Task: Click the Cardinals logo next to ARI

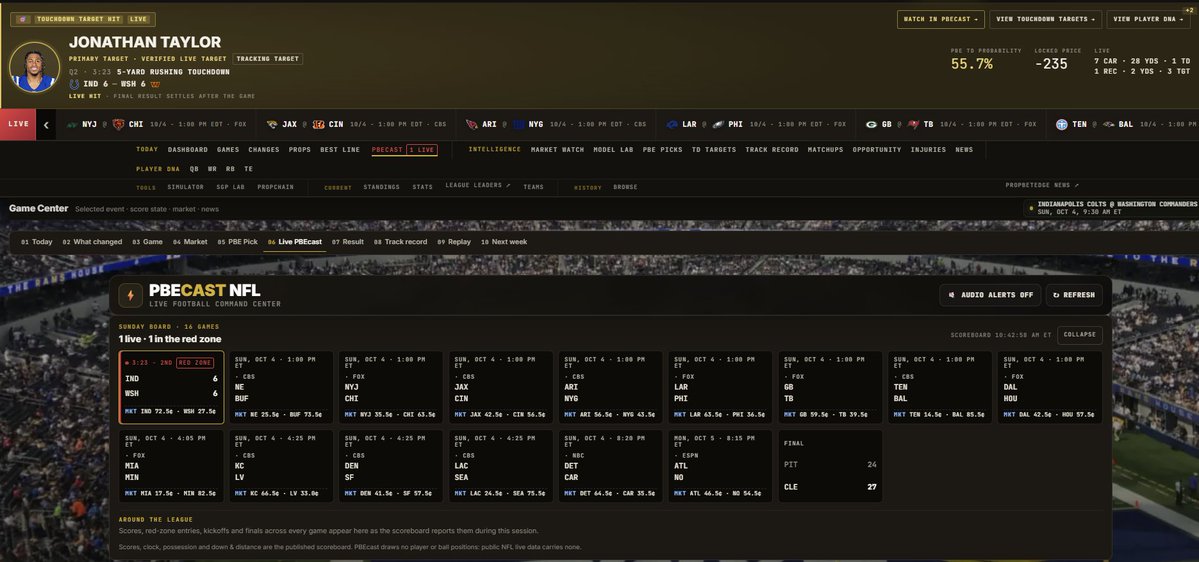Action: coord(472,125)
